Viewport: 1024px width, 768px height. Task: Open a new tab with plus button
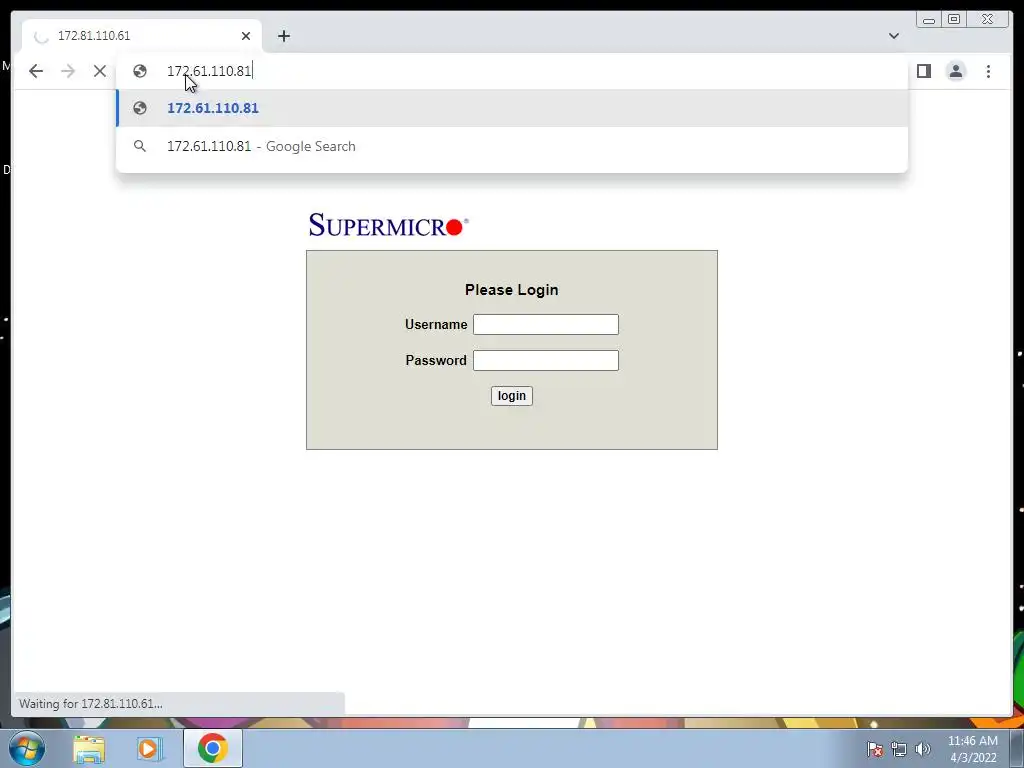pyautogui.click(x=283, y=36)
